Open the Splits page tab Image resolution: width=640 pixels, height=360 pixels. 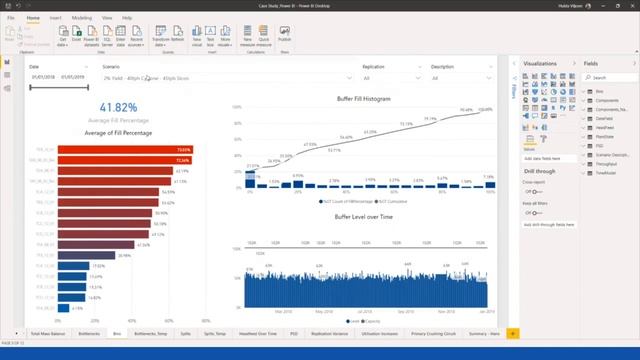tap(186, 334)
